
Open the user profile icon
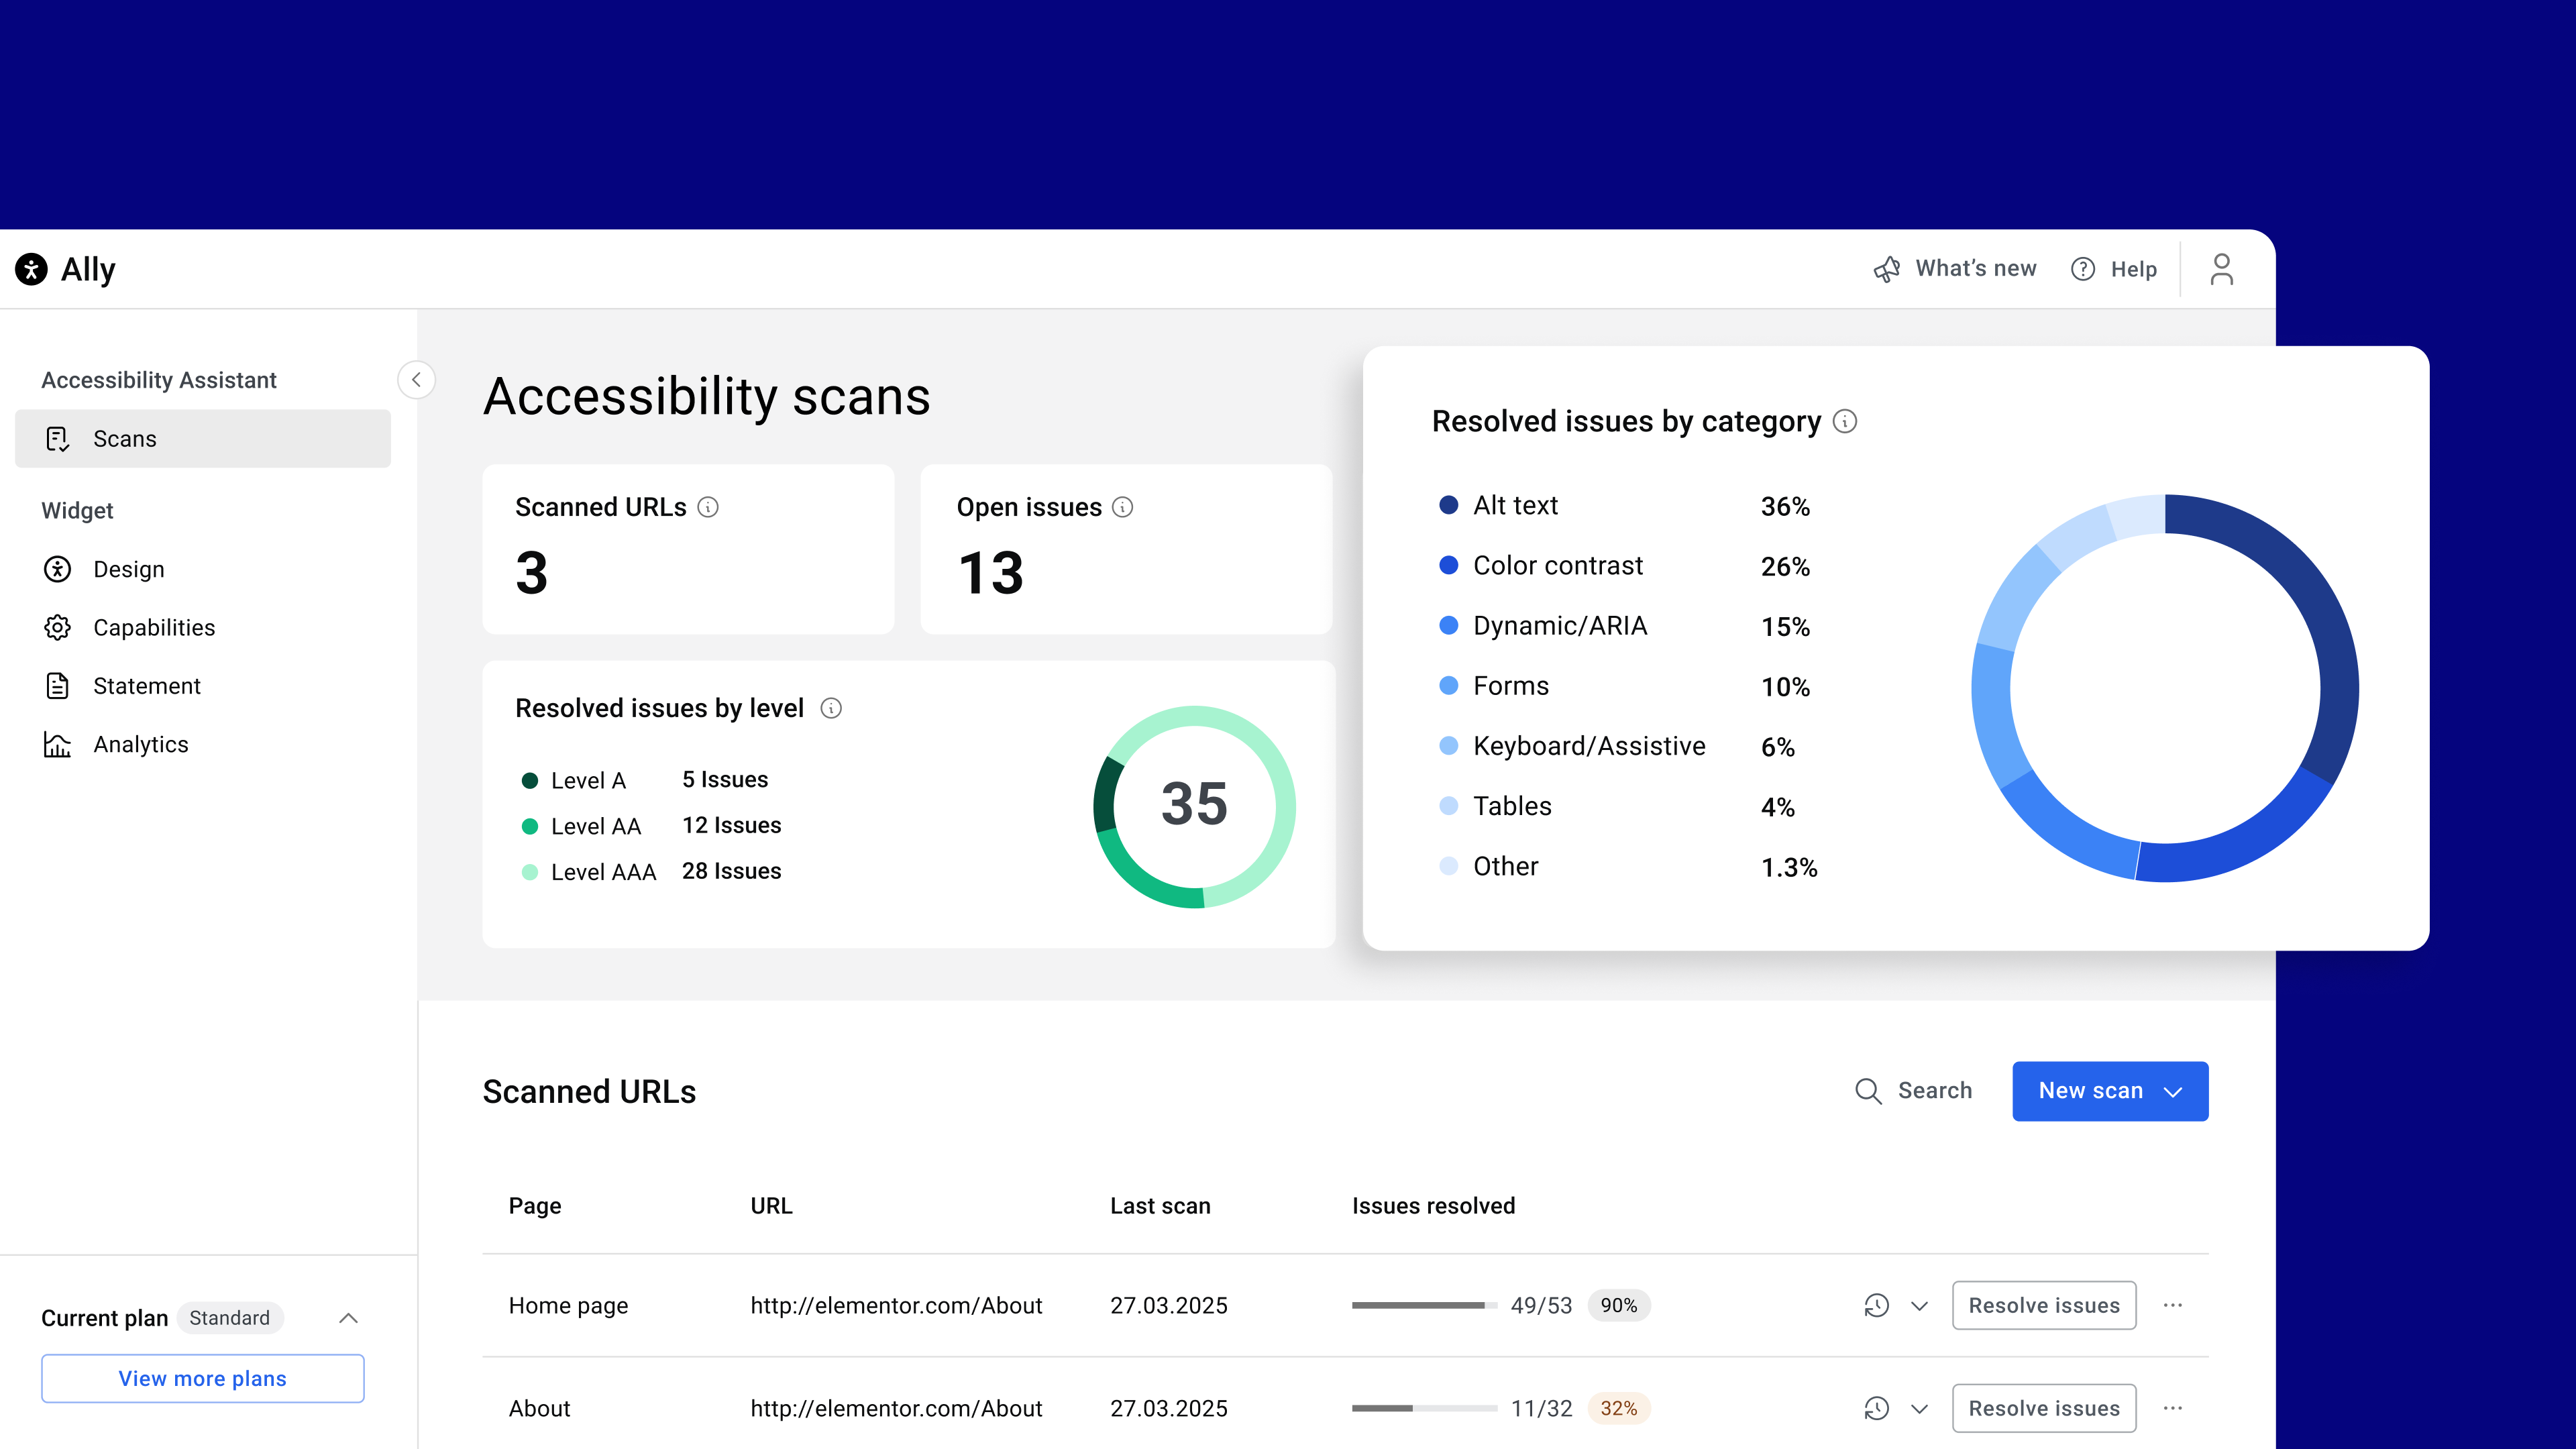(2221, 269)
